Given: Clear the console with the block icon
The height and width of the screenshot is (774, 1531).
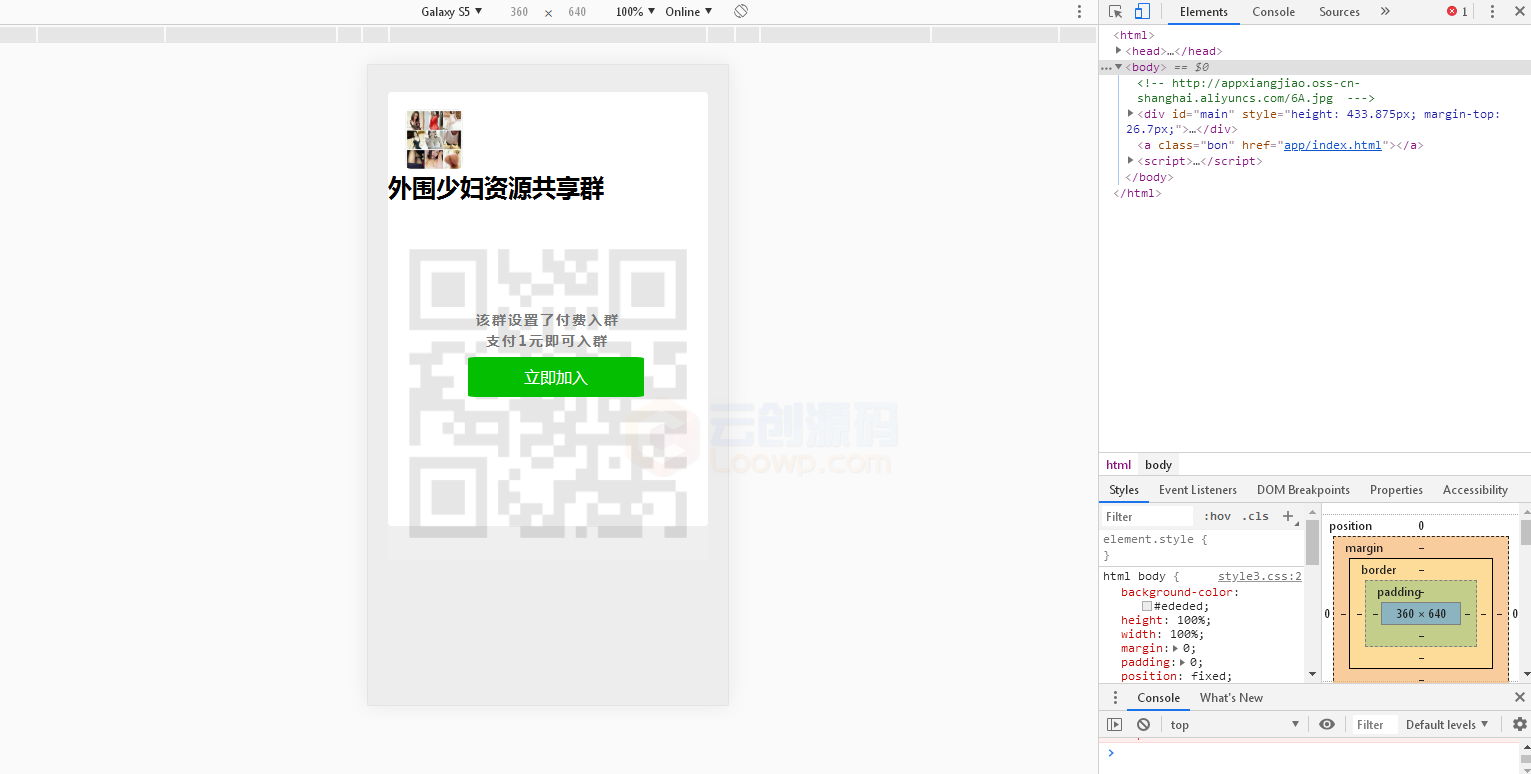Looking at the screenshot, I should 1143,725.
